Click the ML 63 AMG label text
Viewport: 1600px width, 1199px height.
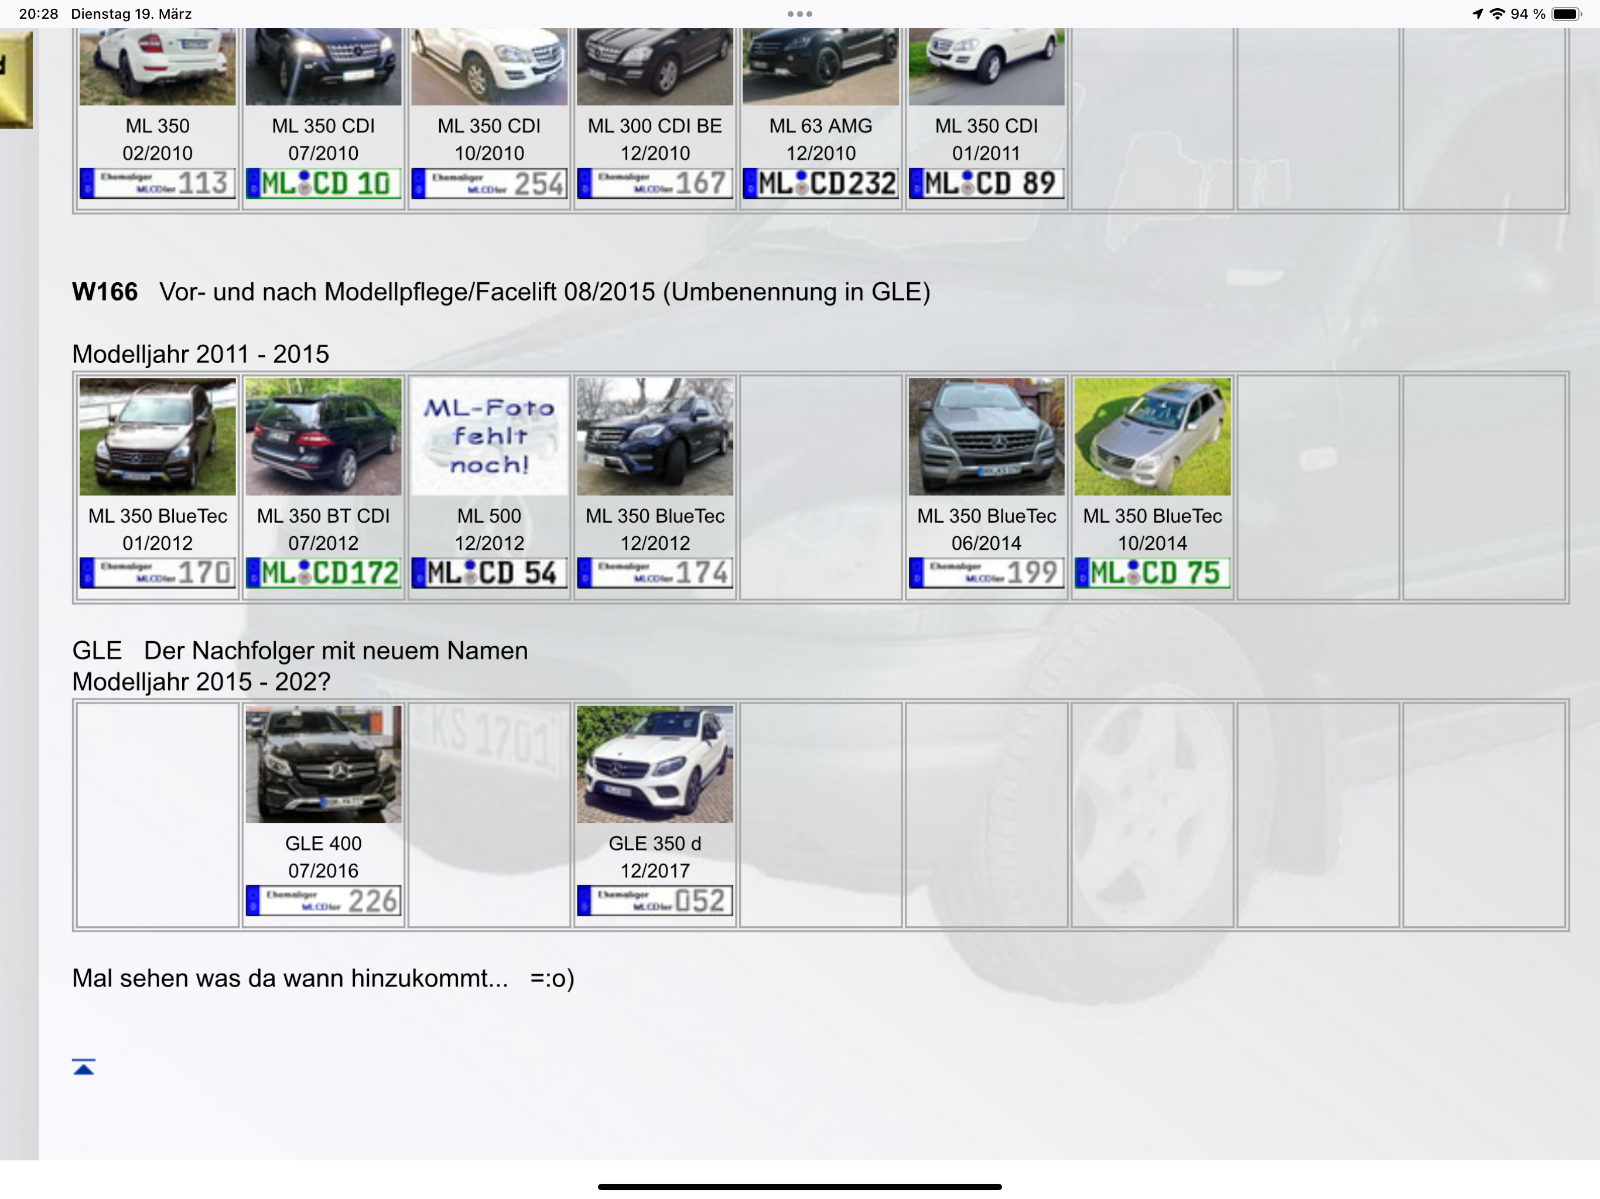click(x=821, y=126)
